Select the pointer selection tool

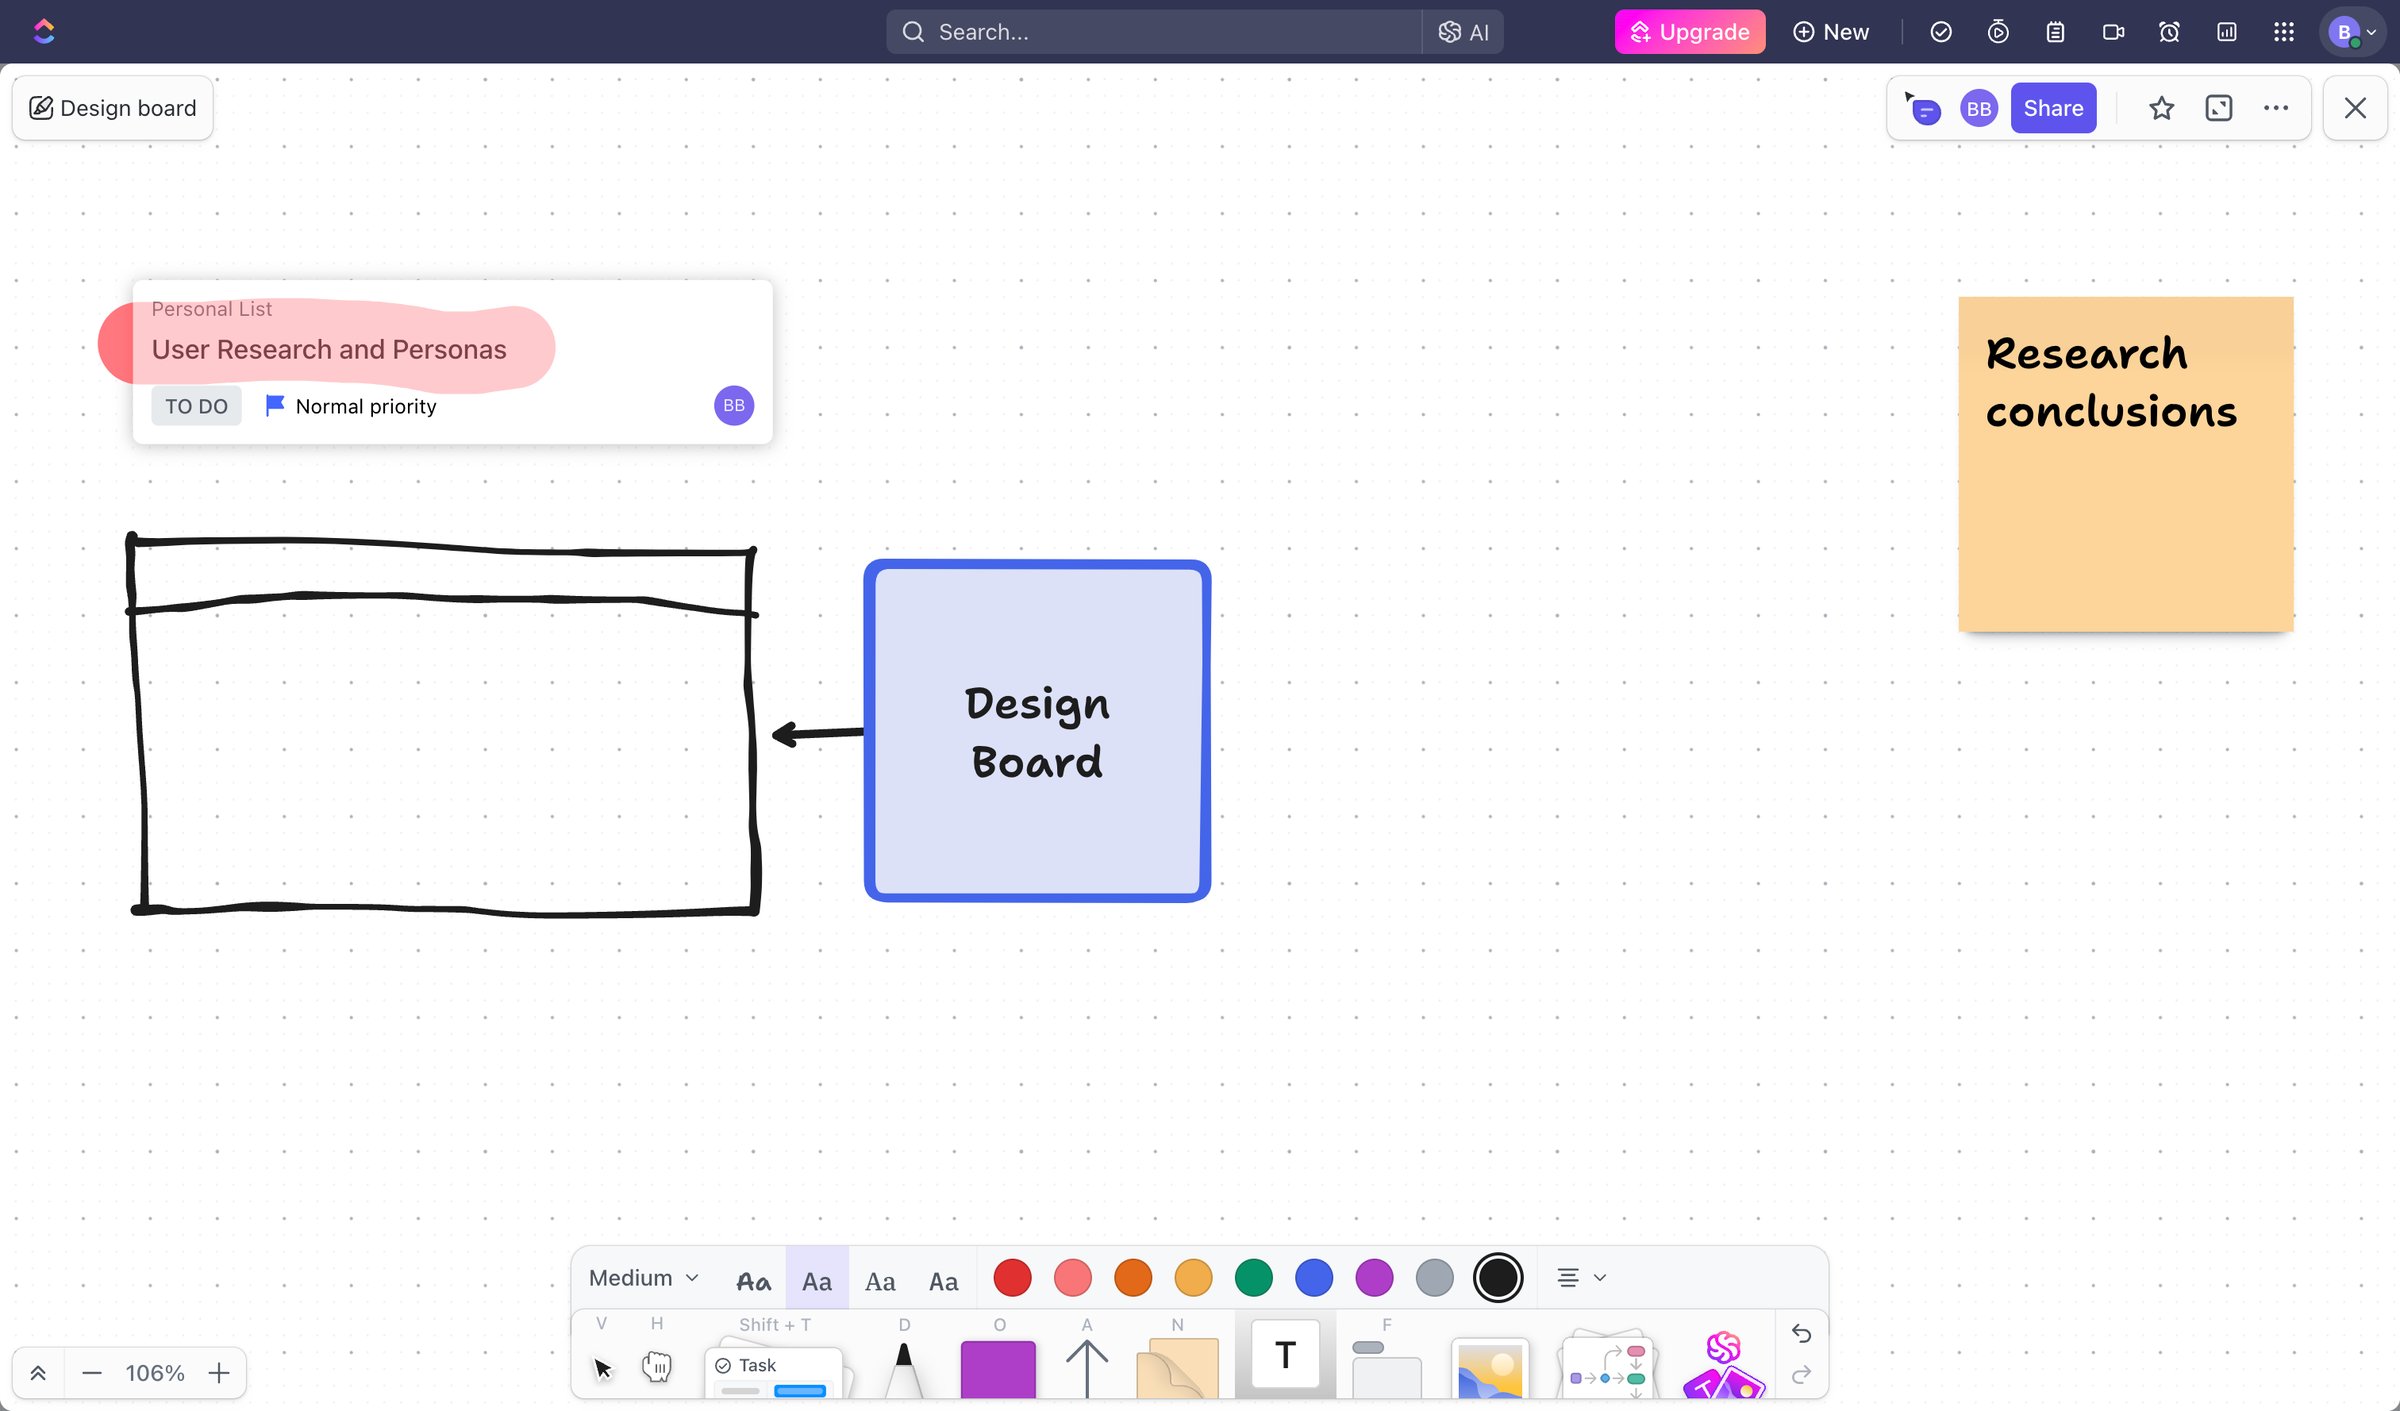(602, 1367)
